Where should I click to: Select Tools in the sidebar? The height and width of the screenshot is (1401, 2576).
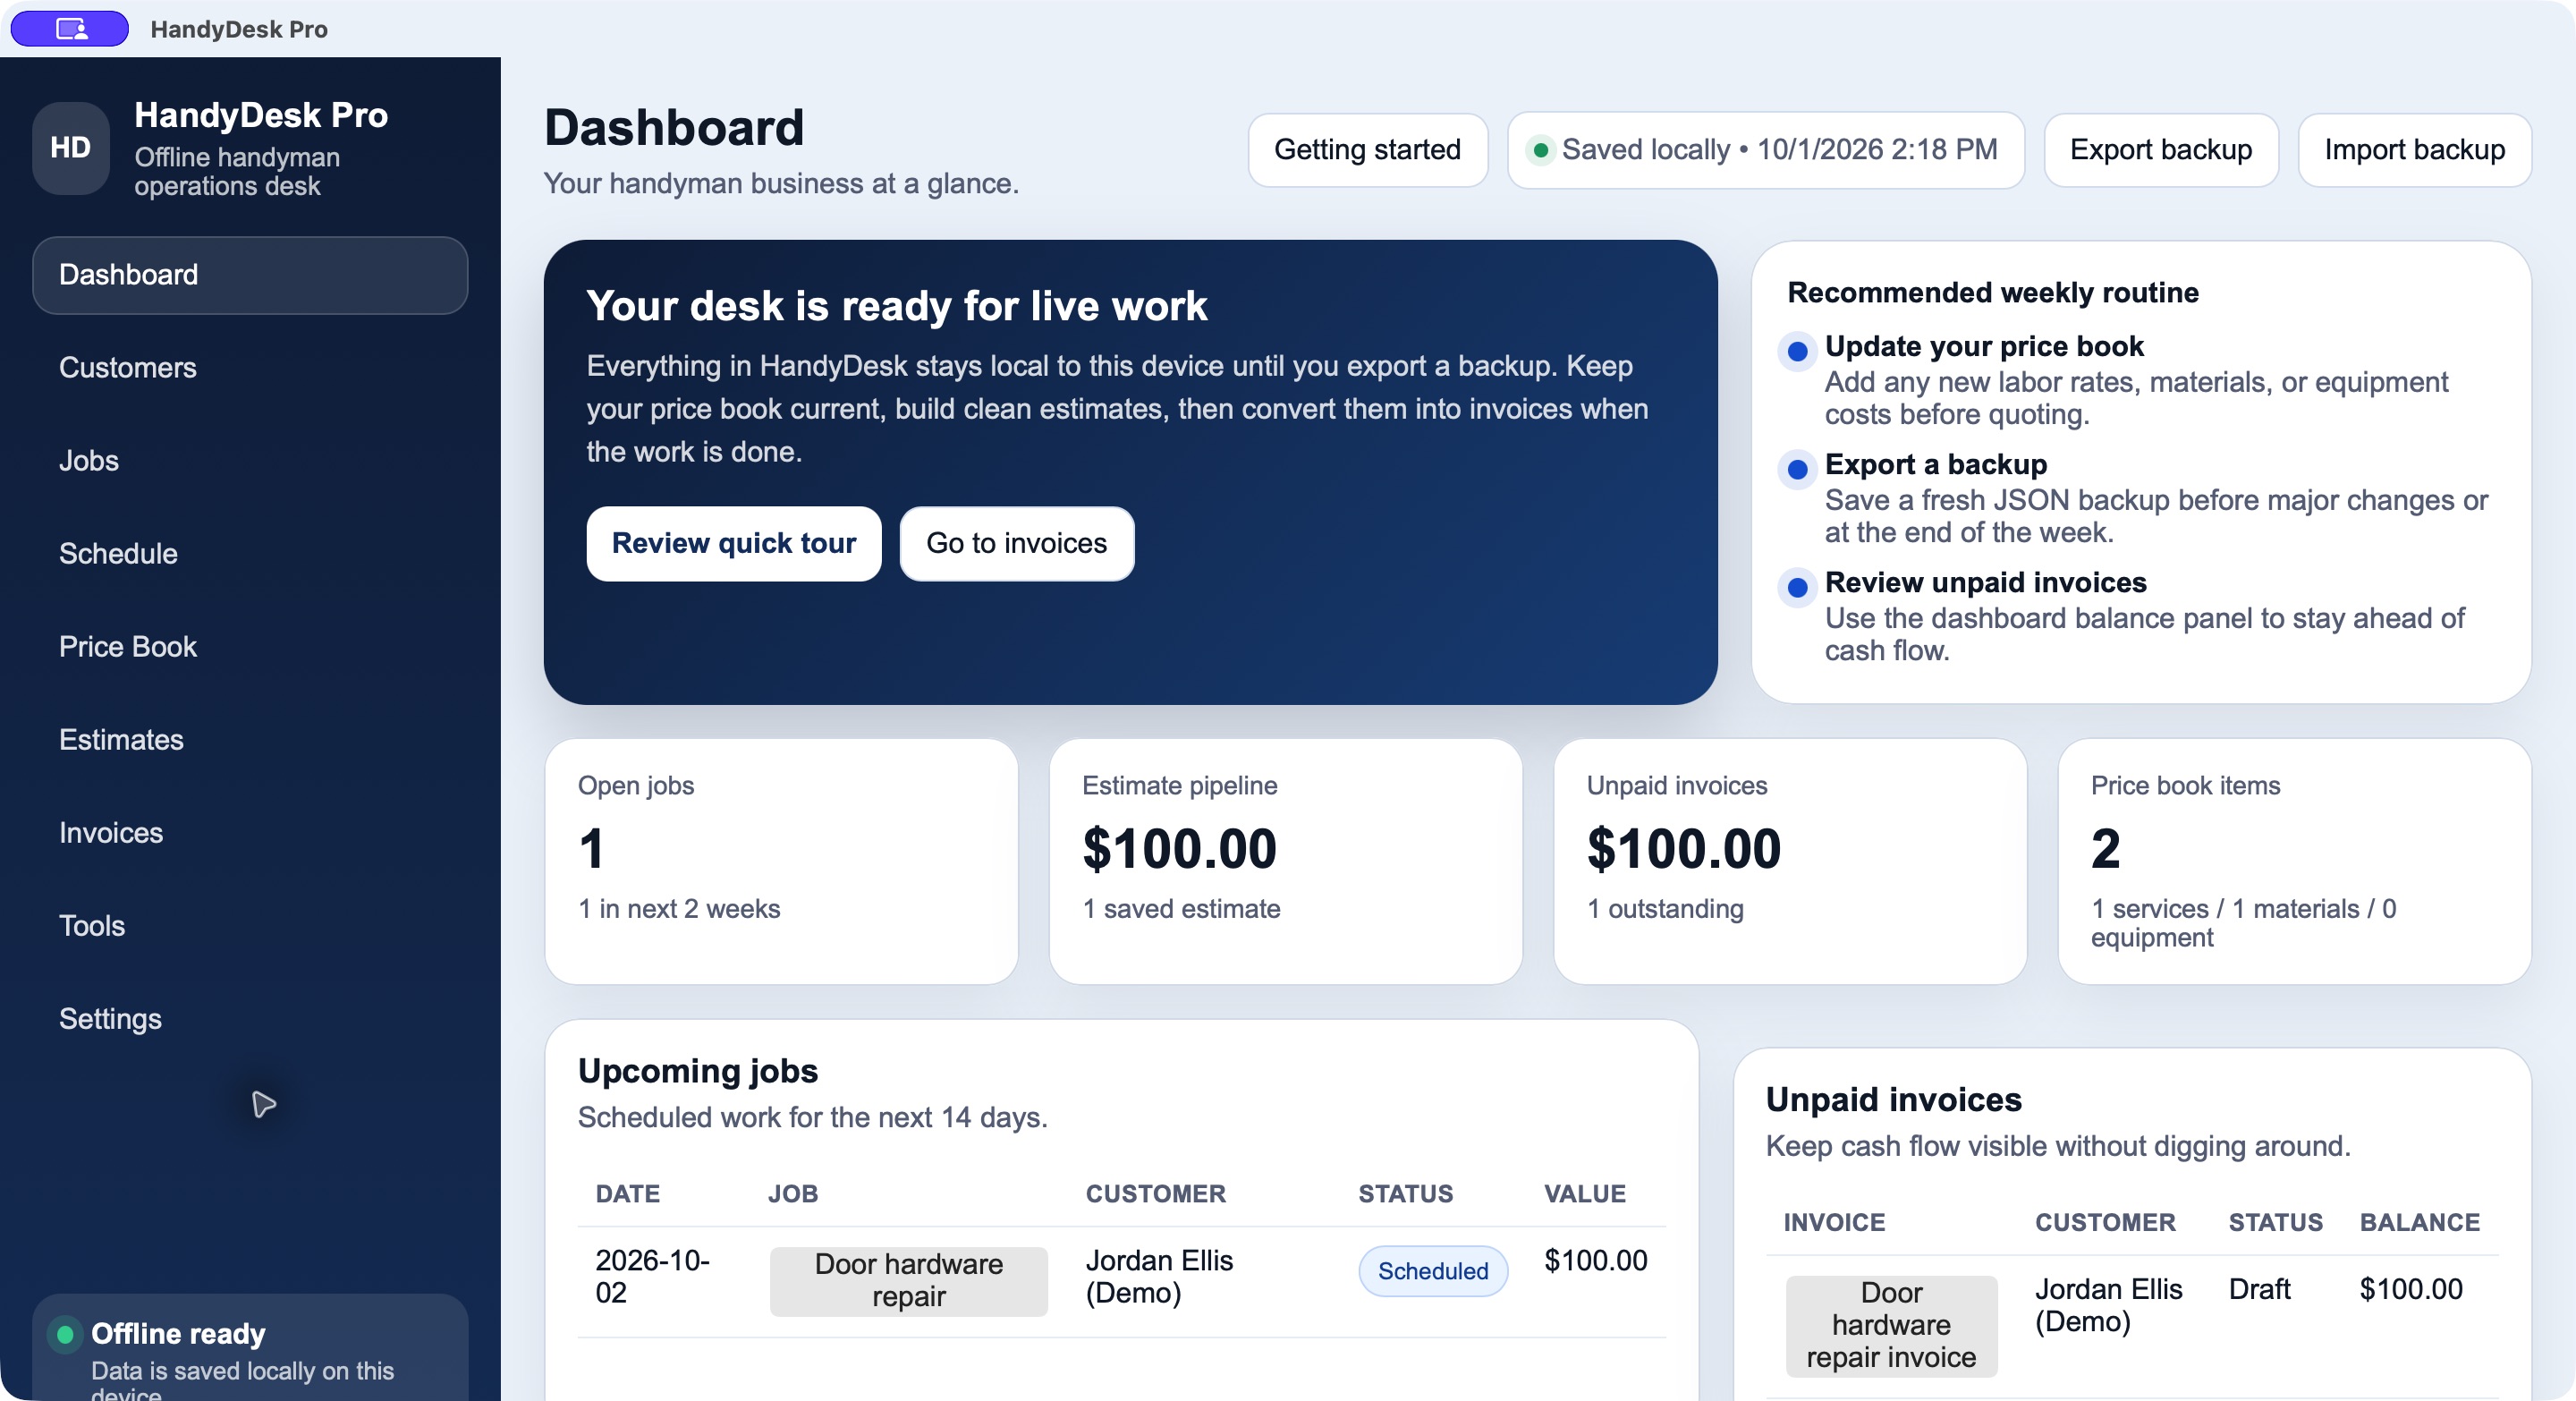tap(250, 926)
